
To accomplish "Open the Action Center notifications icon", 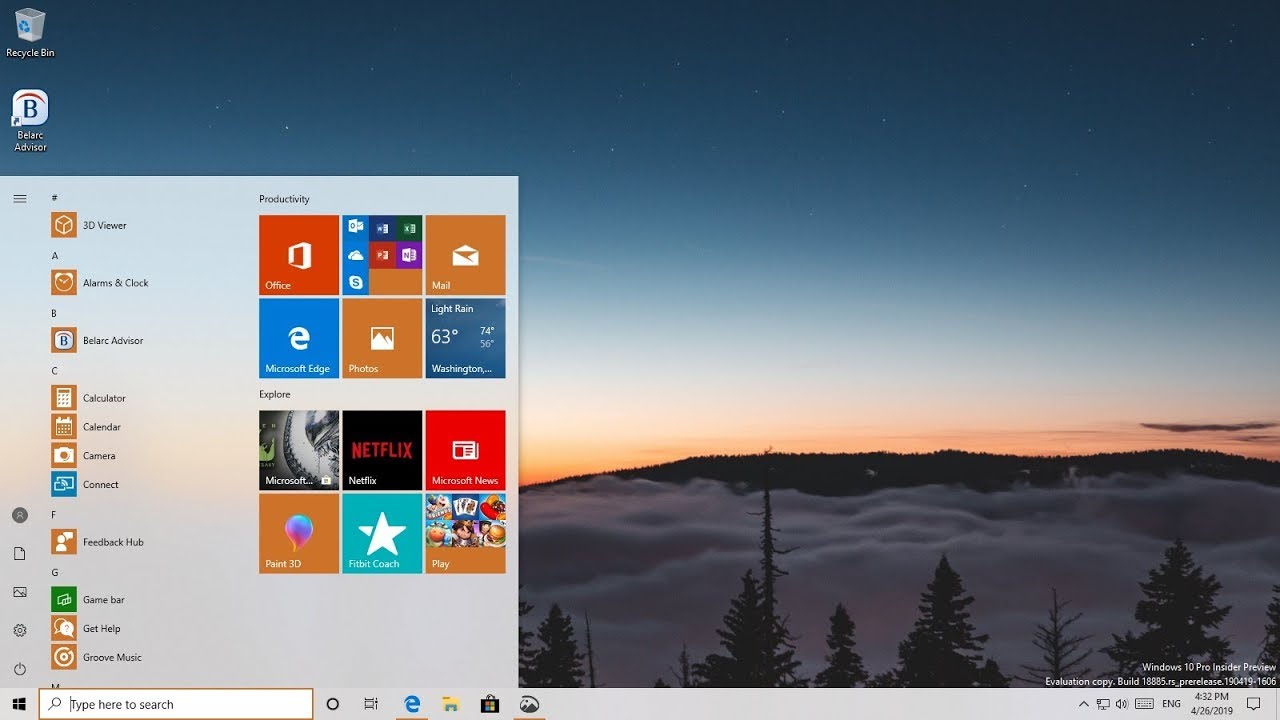I will click(x=1253, y=704).
